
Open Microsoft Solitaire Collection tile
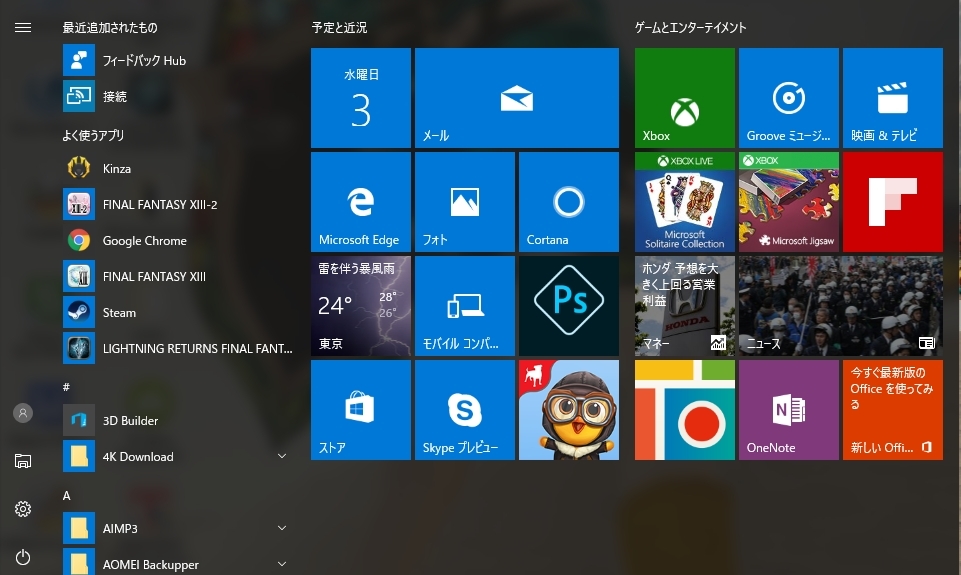tap(685, 202)
